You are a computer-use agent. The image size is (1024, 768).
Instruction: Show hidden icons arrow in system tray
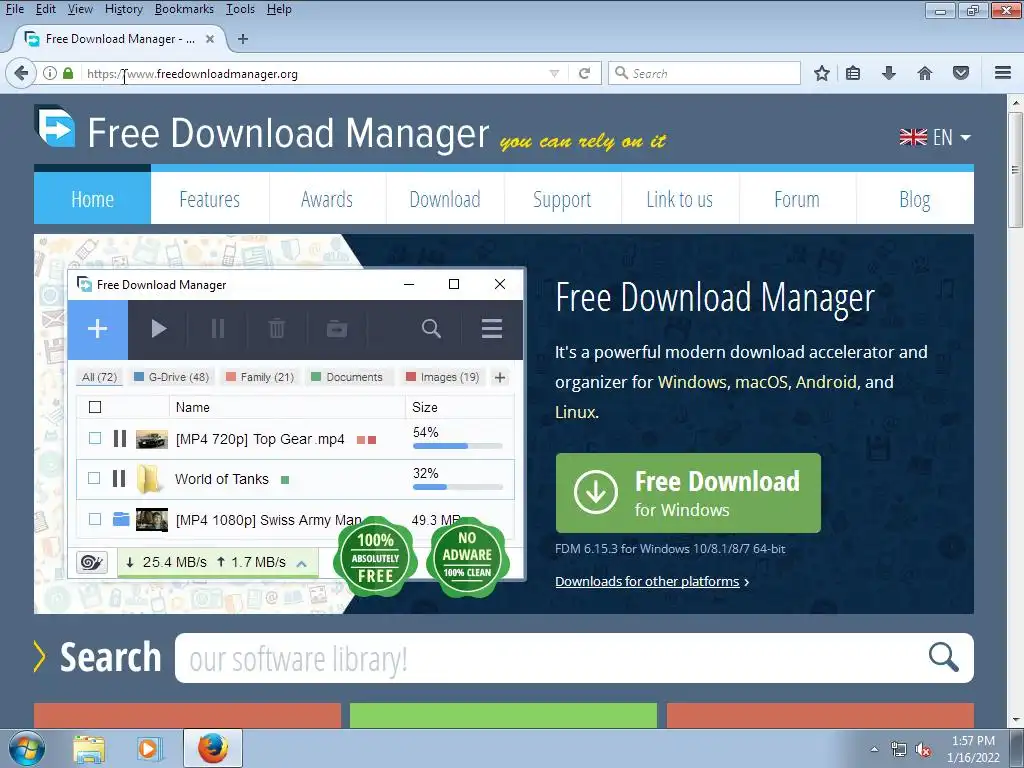click(874, 749)
